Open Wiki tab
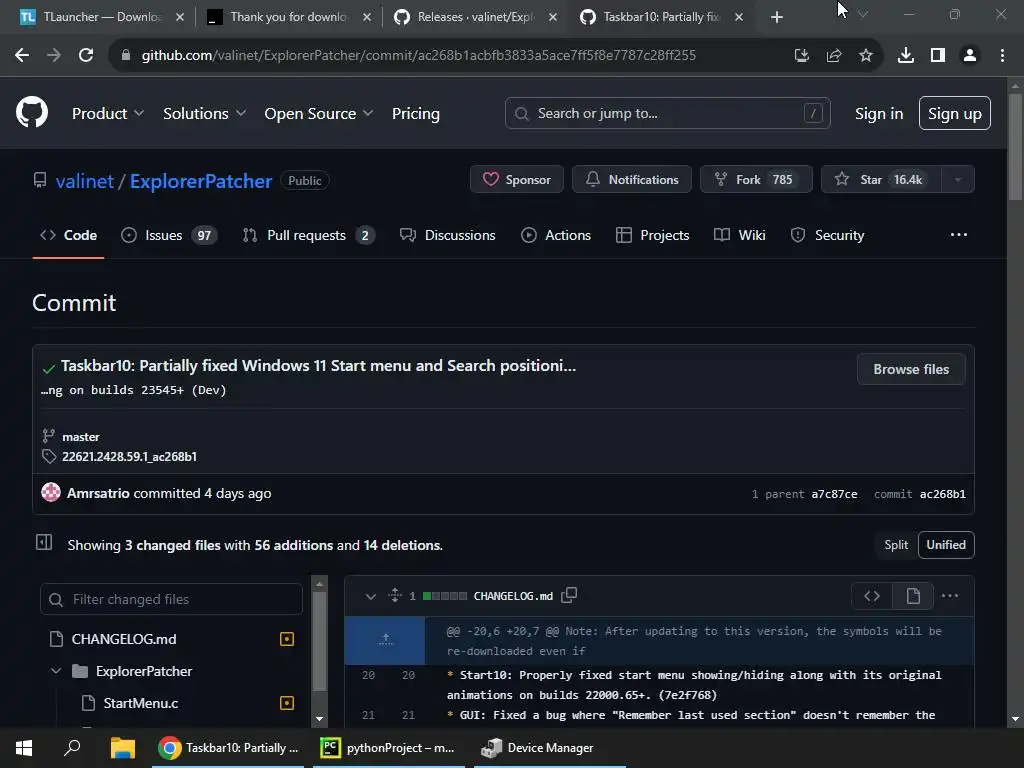The image size is (1024, 768). pyautogui.click(x=740, y=235)
